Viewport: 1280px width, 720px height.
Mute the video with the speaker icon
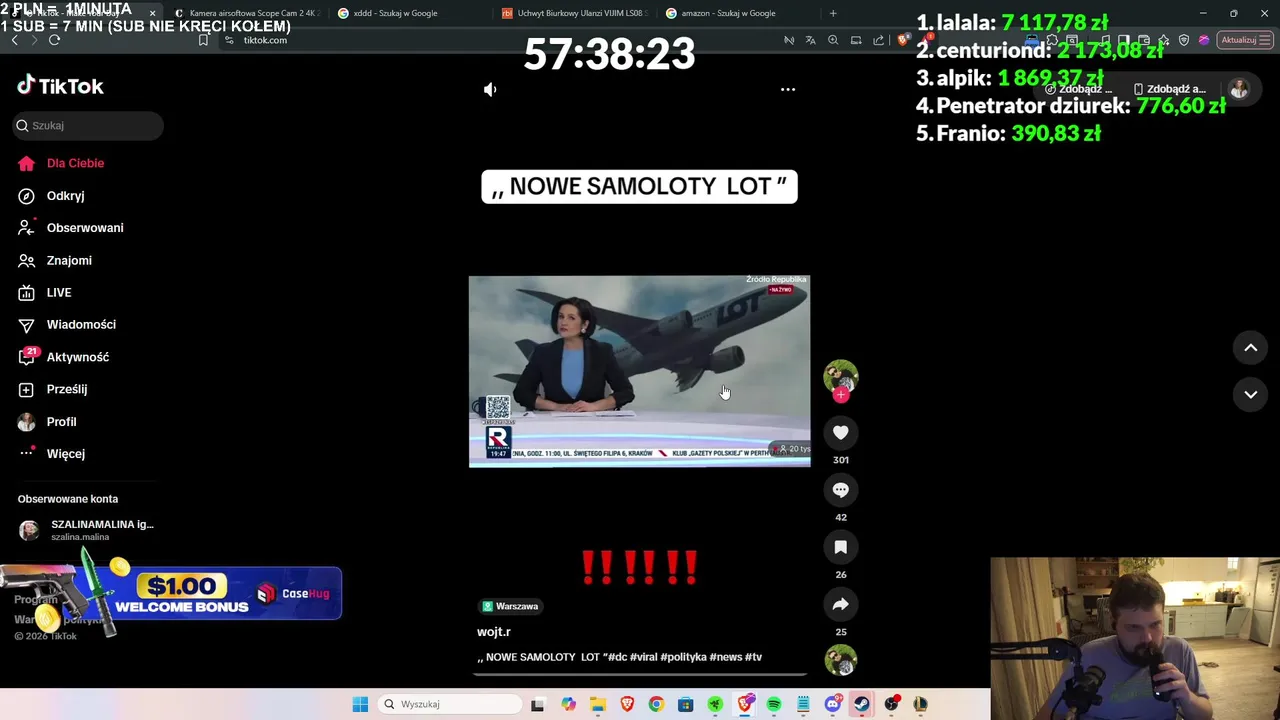coord(490,89)
